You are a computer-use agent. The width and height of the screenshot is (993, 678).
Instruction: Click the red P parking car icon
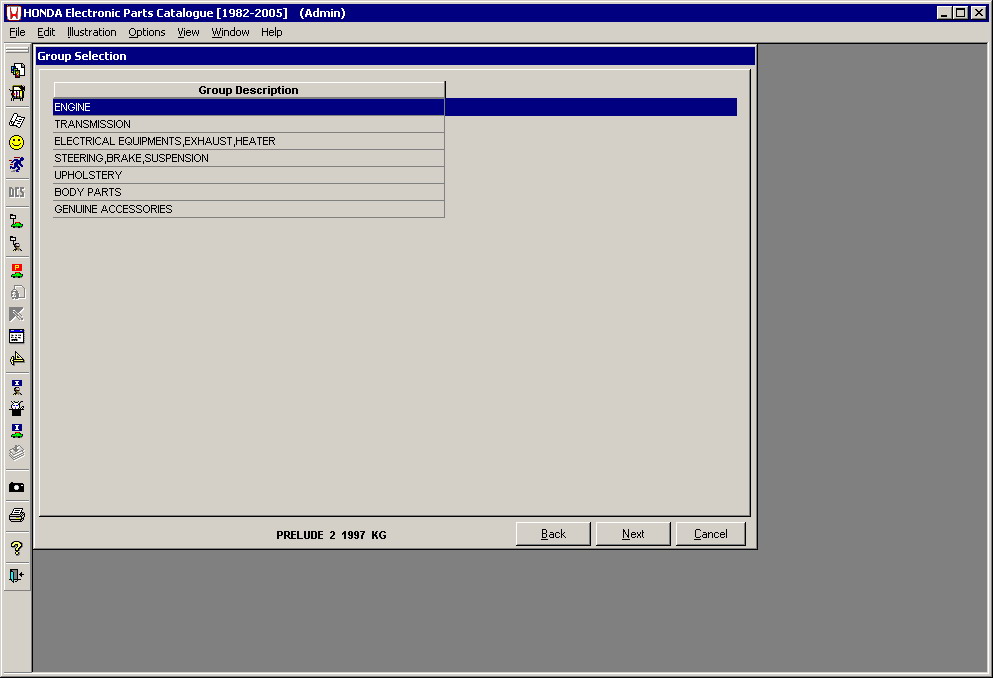(17, 270)
